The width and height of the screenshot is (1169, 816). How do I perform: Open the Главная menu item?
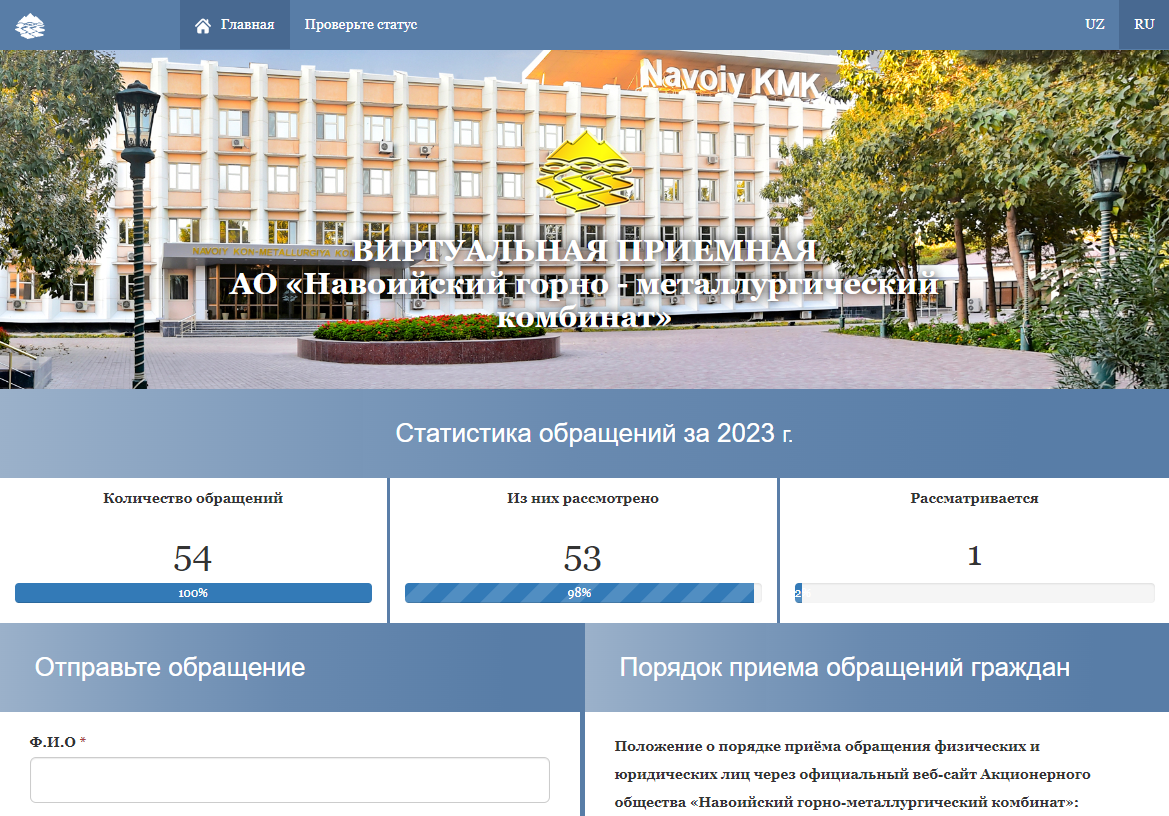246,25
